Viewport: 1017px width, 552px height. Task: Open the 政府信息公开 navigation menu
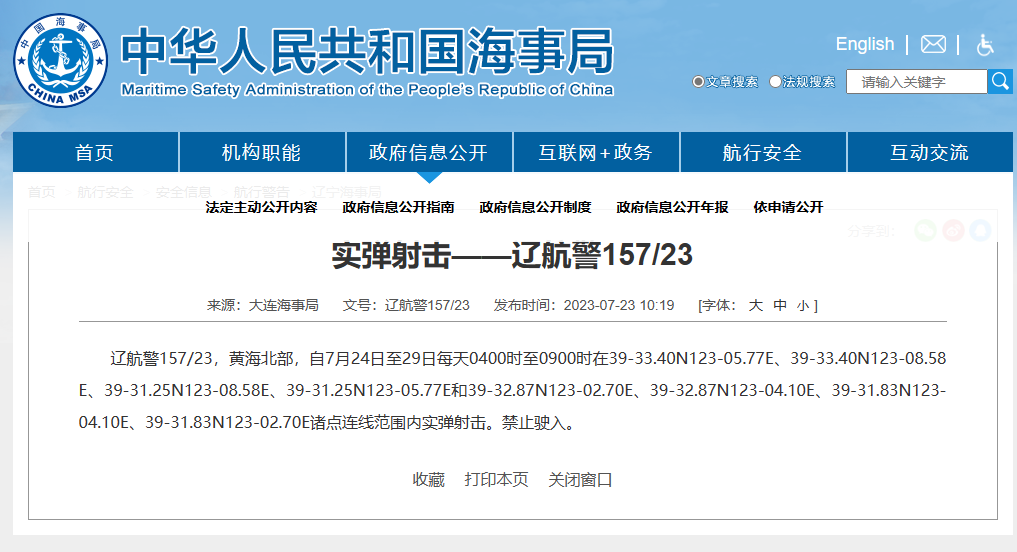click(428, 153)
